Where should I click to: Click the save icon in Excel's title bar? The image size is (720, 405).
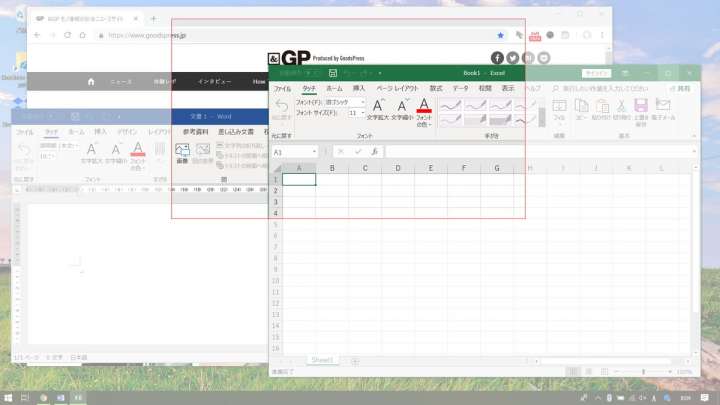pos(333,73)
